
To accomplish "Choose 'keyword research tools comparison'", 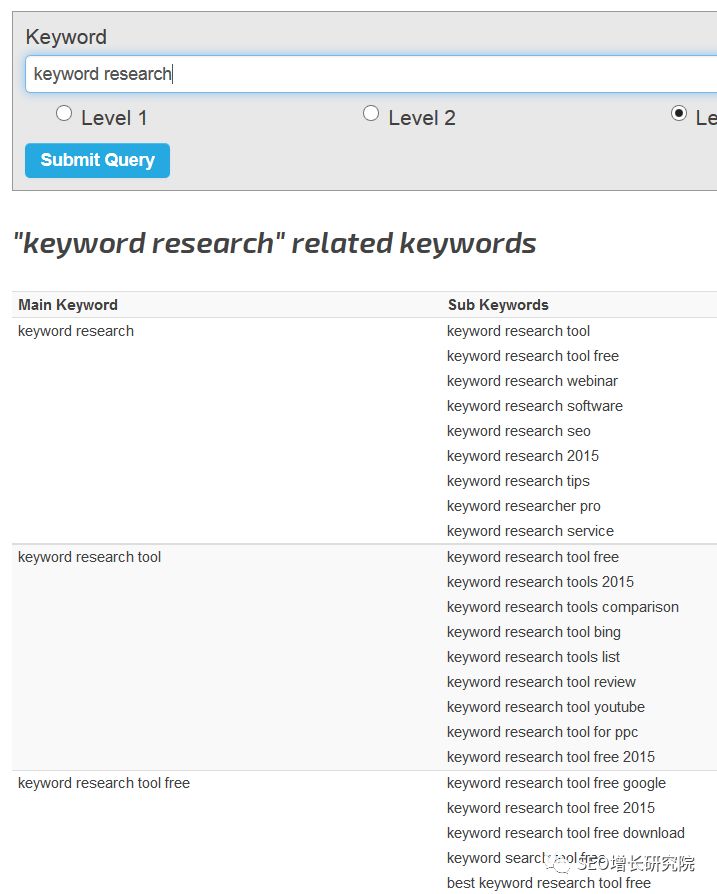I will (x=563, y=607).
